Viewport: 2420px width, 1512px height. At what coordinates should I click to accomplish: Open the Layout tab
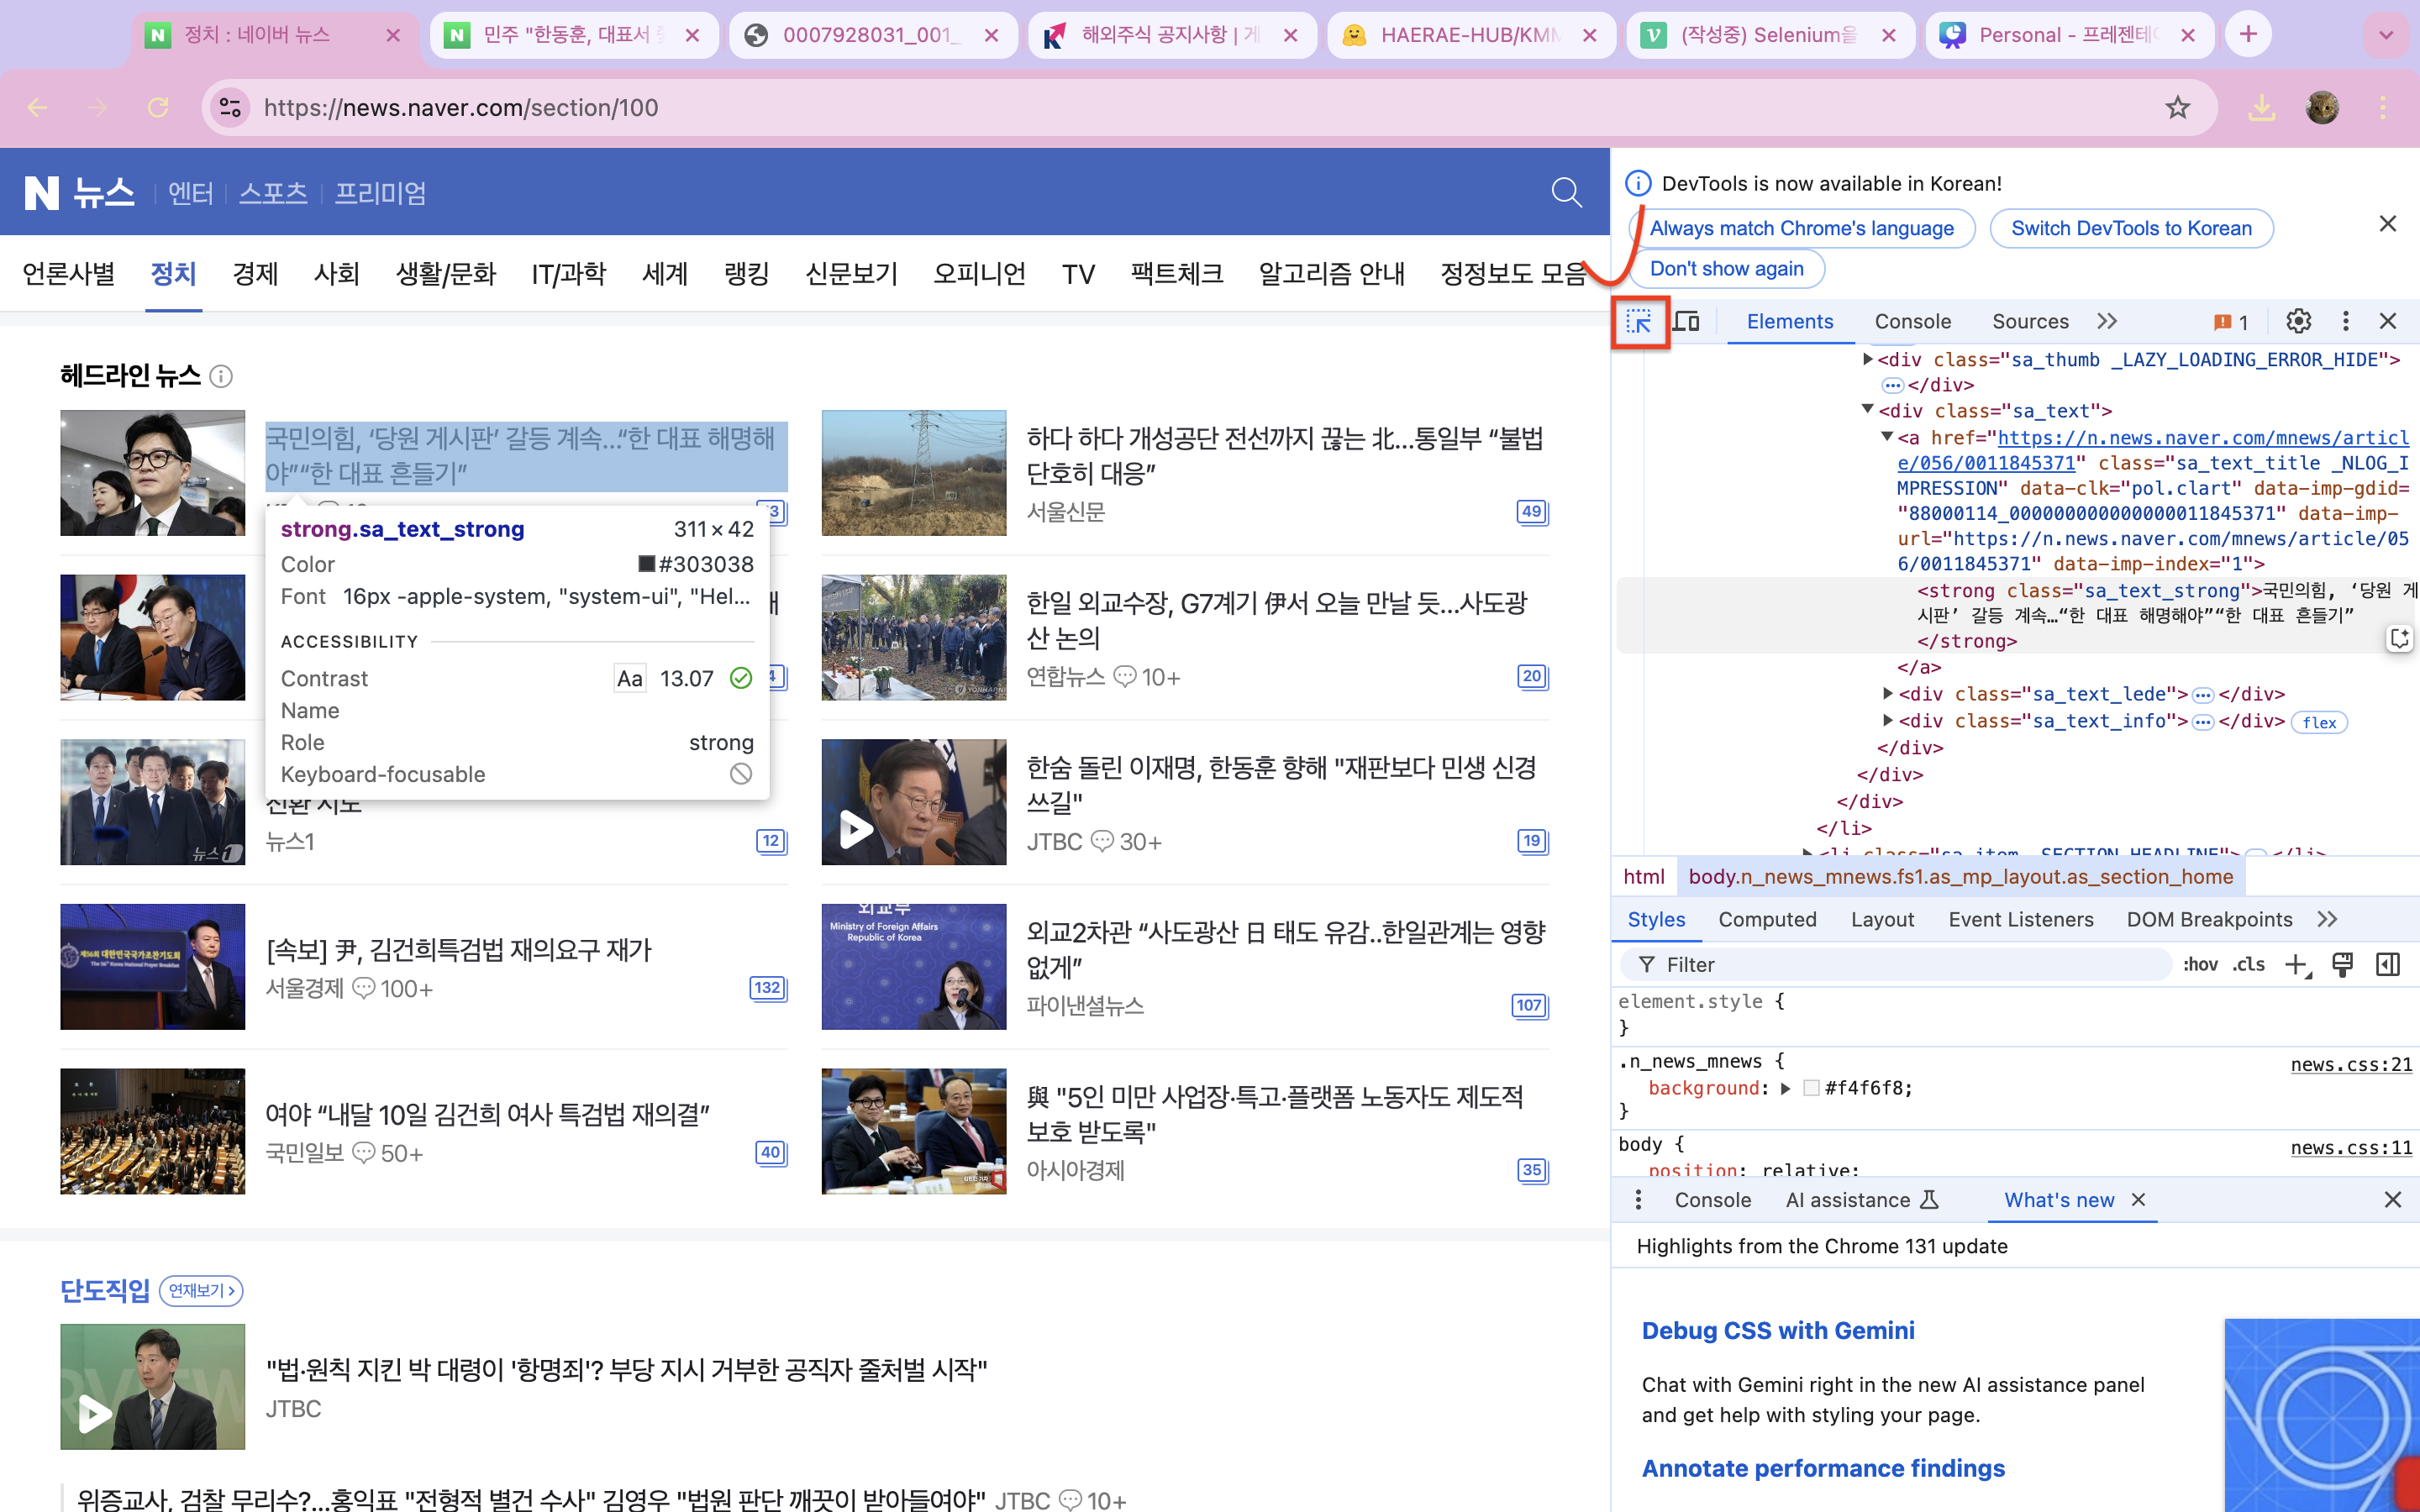pos(1882,920)
